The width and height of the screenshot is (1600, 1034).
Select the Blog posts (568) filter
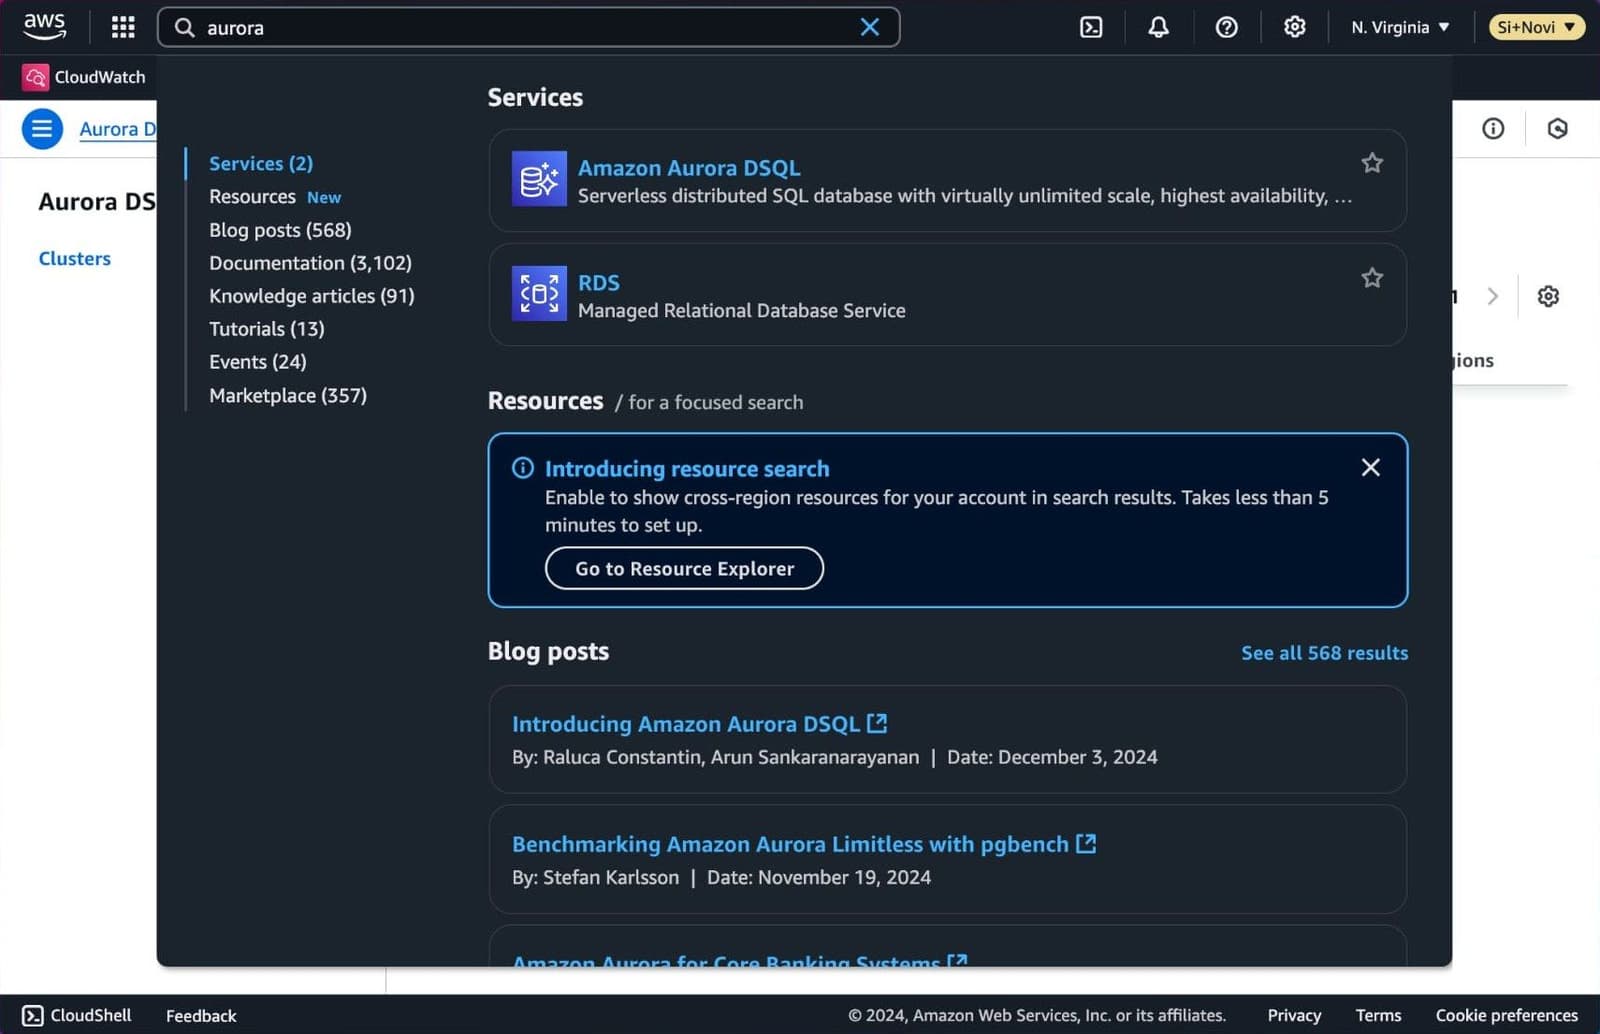(280, 230)
